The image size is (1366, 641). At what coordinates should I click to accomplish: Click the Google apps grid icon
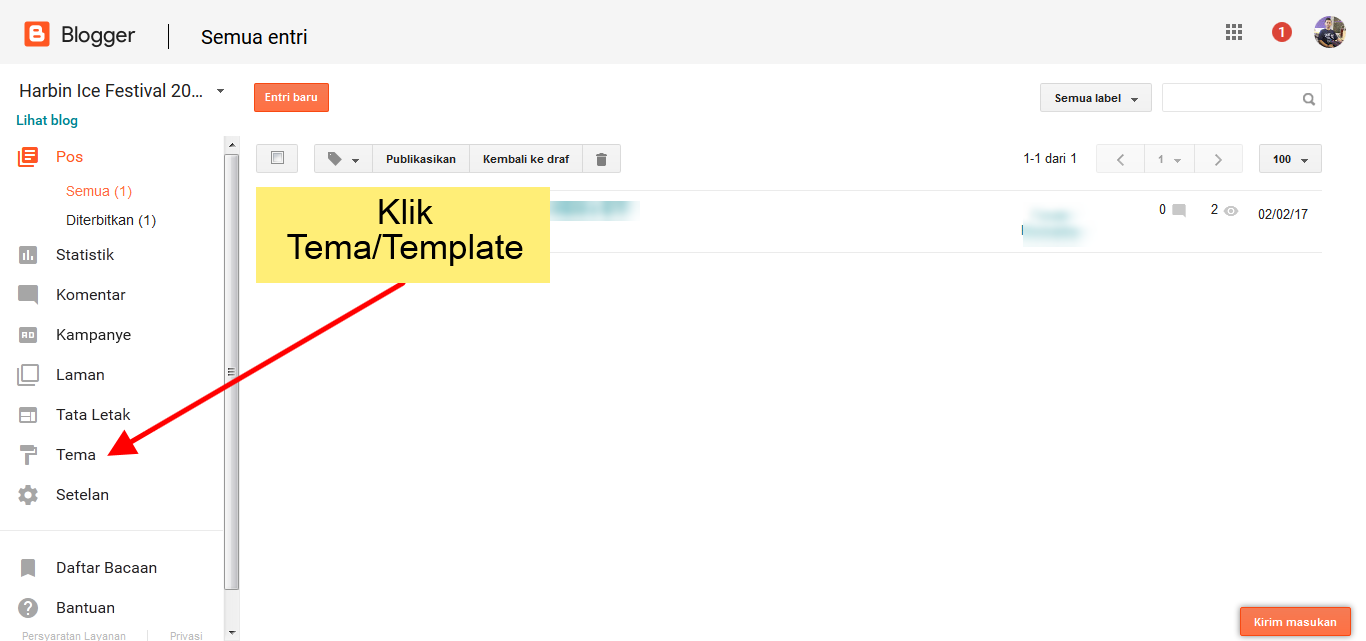click(x=1234, y=32)
